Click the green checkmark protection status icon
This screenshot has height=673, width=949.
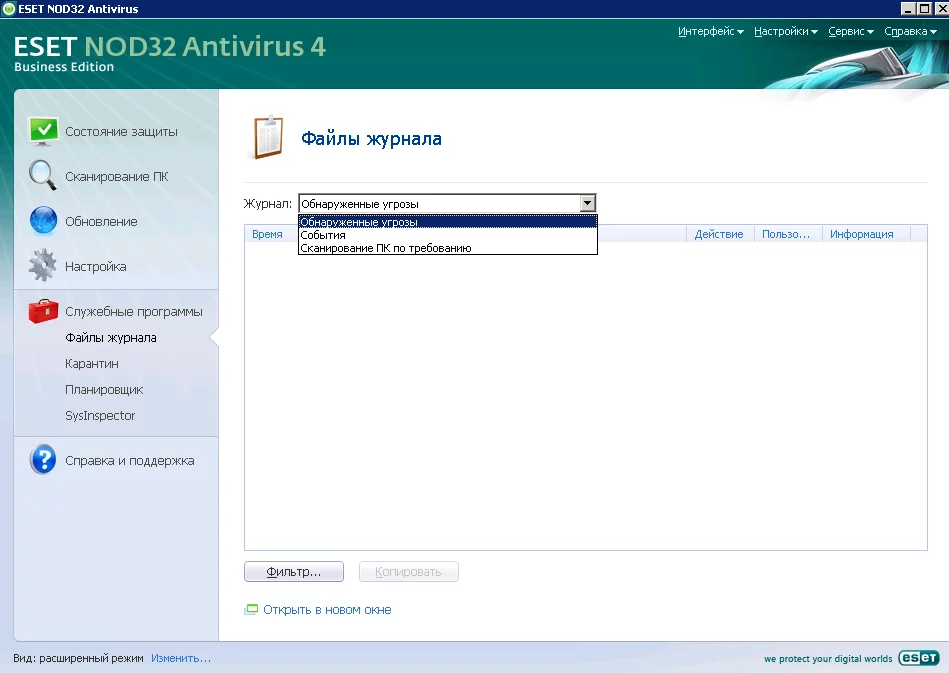click(x=44, y=131)
